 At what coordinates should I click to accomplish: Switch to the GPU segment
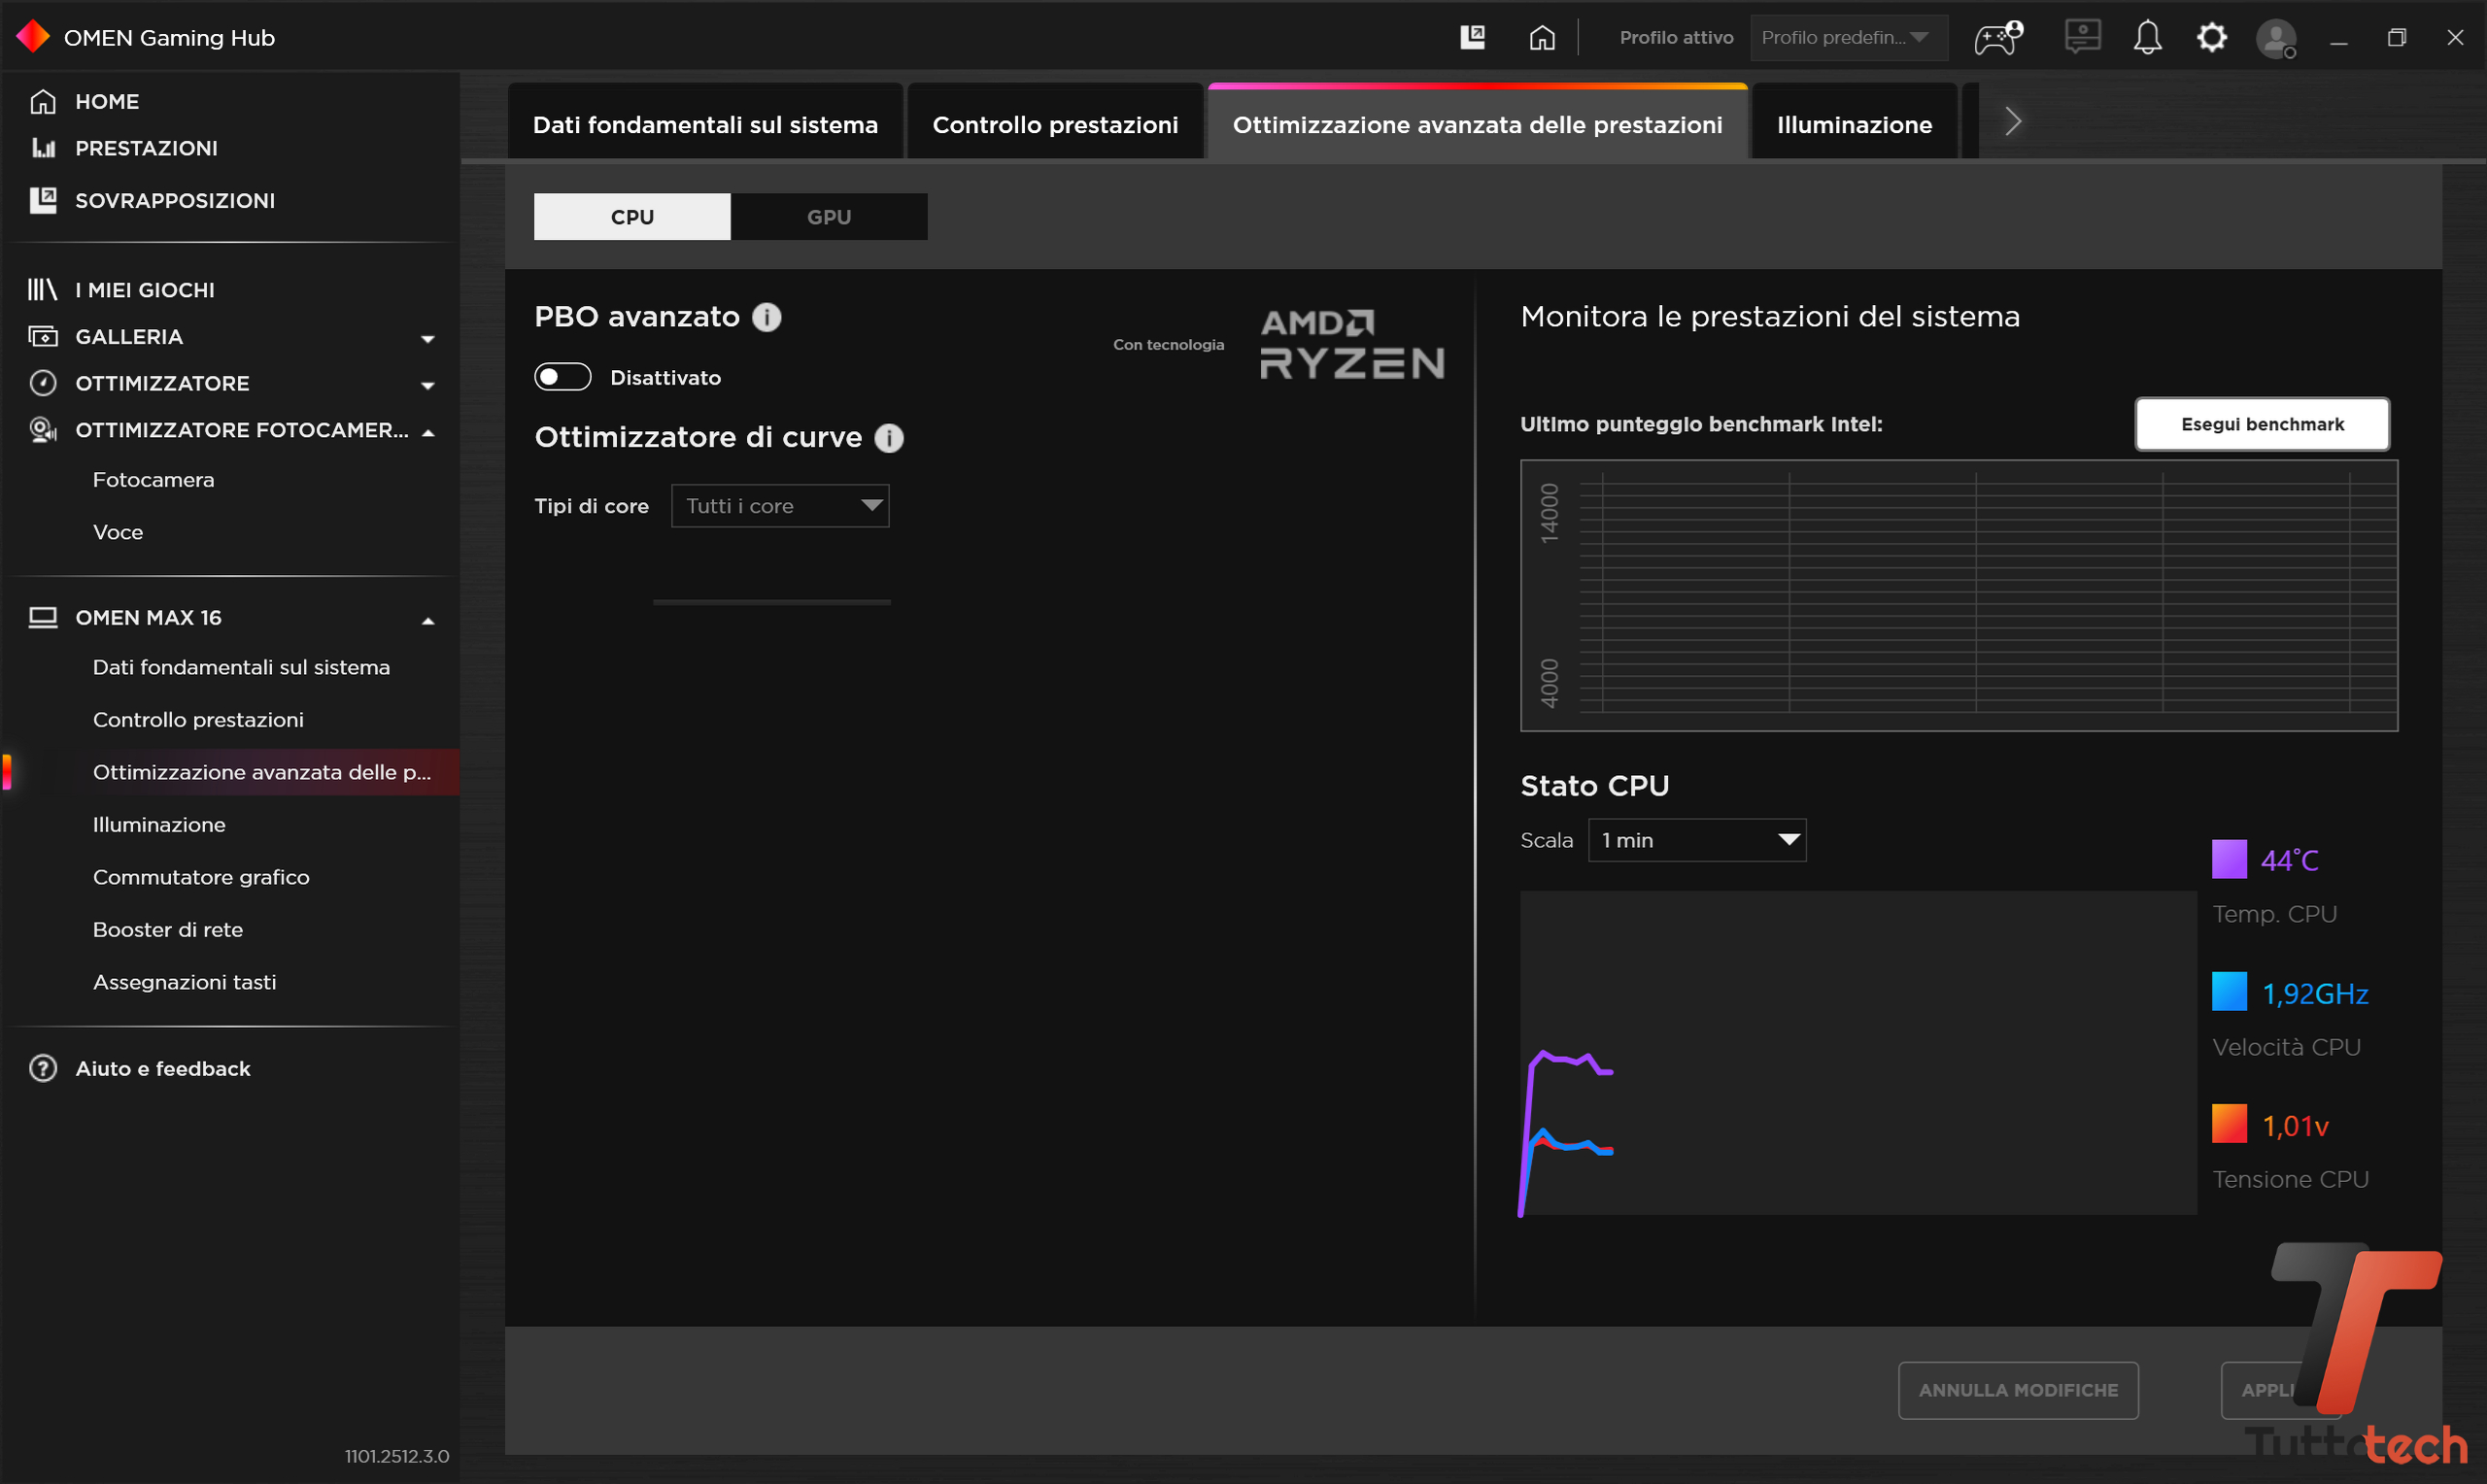pos(829,217)
